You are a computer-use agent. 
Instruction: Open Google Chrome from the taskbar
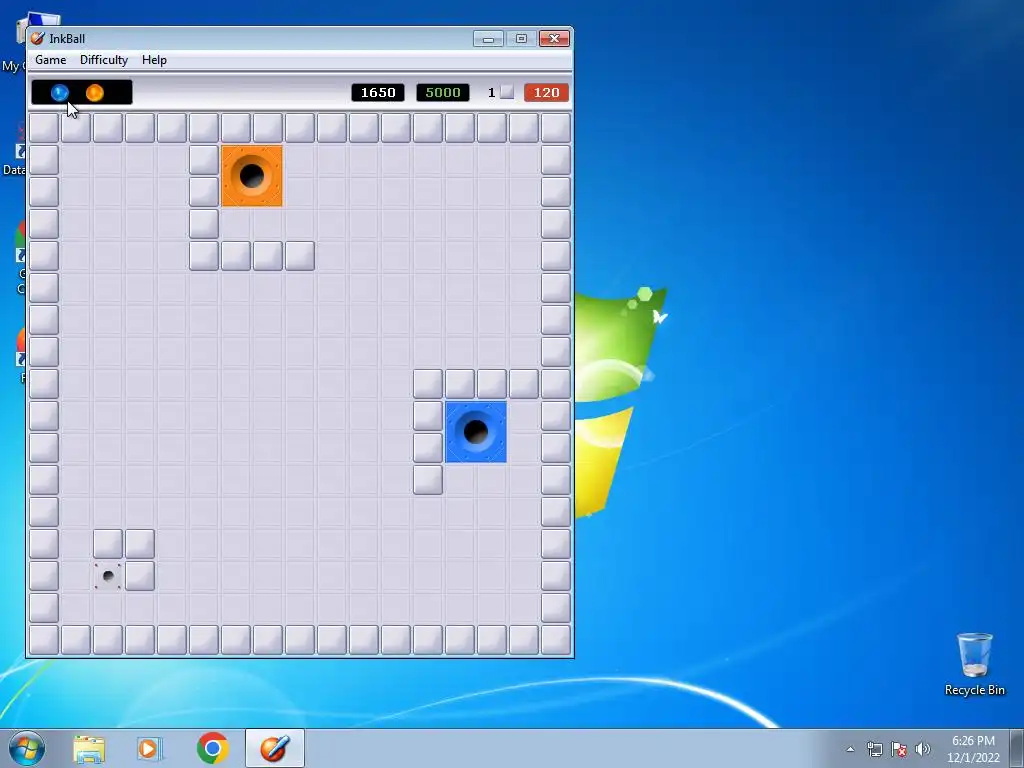212,748
